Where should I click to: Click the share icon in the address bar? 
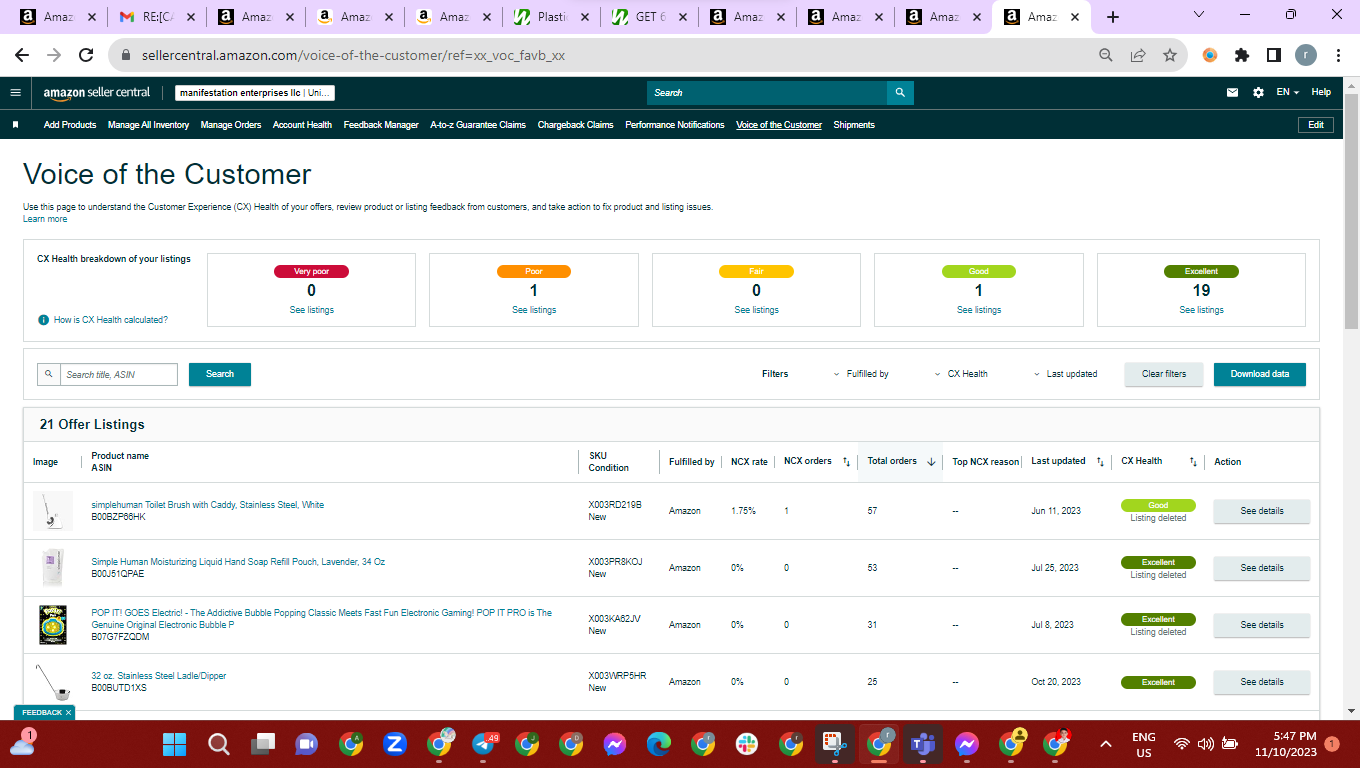pyautogui.click(x=1138, y=56)
